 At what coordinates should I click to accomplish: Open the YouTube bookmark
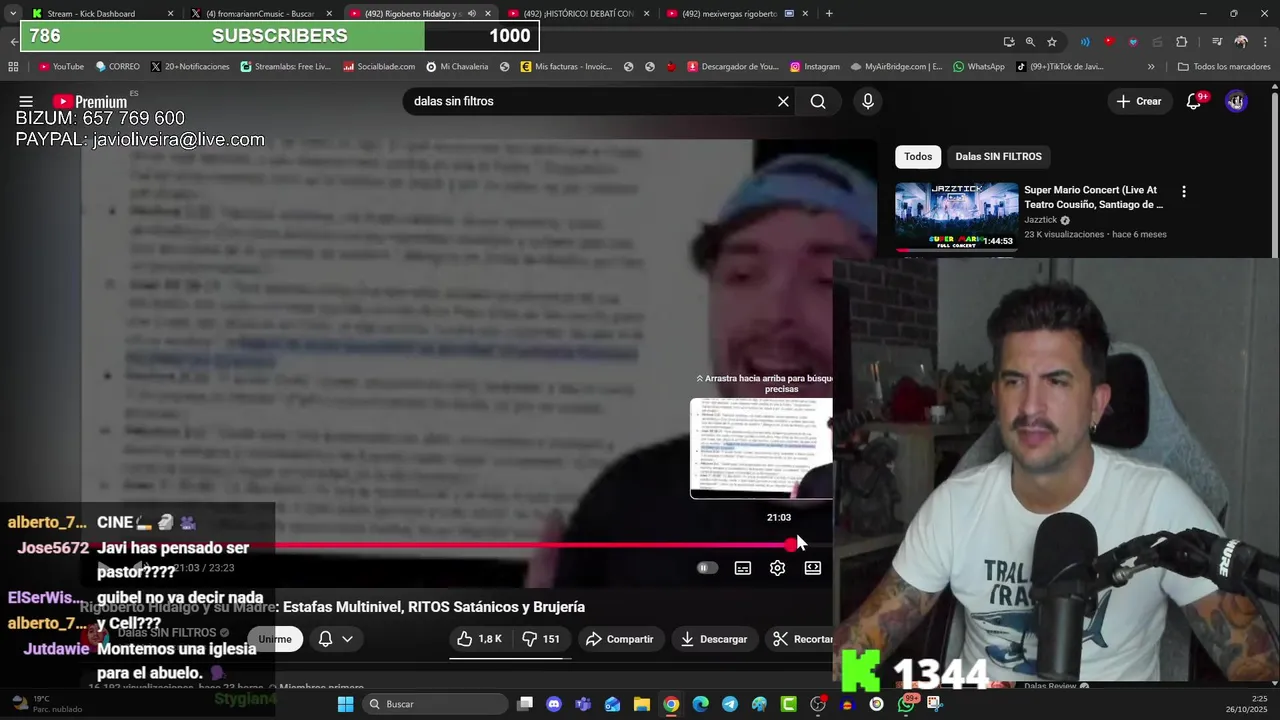[x=61, y=67]
